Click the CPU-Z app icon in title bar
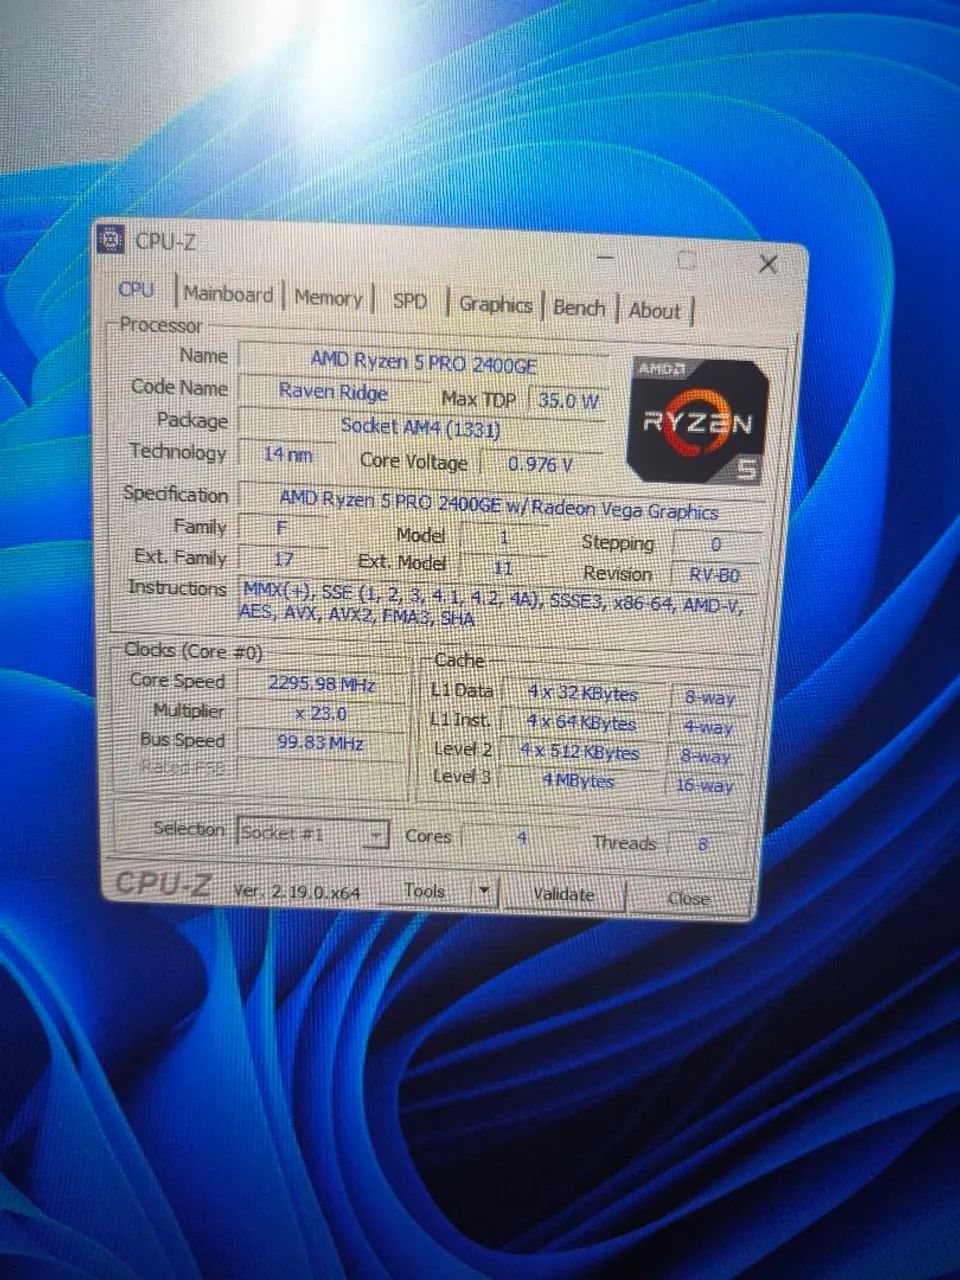The height and width of the screenshot is (1280, 960). point(110,240)
